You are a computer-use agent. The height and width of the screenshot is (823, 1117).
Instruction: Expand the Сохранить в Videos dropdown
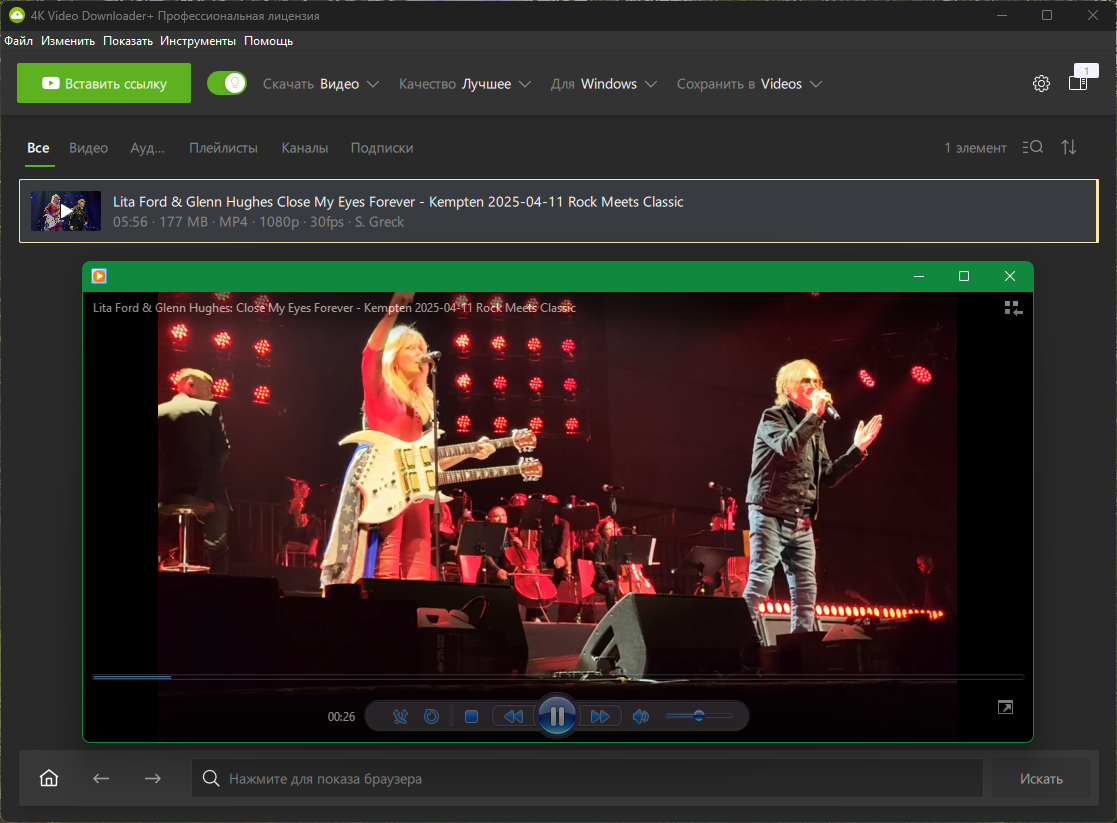pyautogui.click(x=749, y=84)
